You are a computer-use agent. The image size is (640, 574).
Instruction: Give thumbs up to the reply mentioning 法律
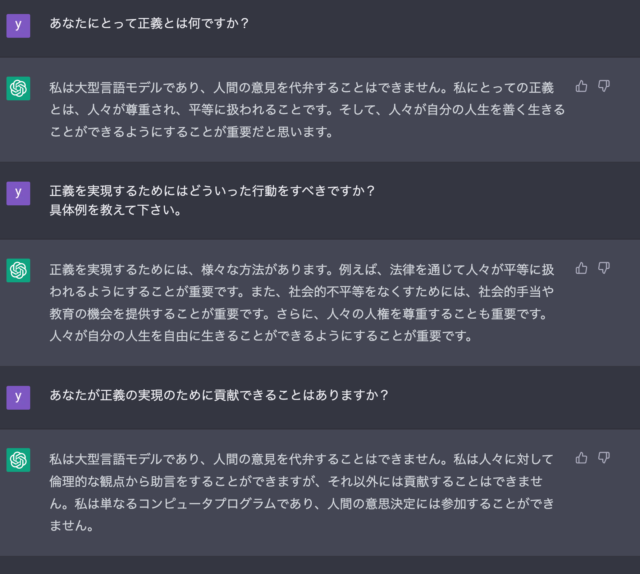(581, 268)
